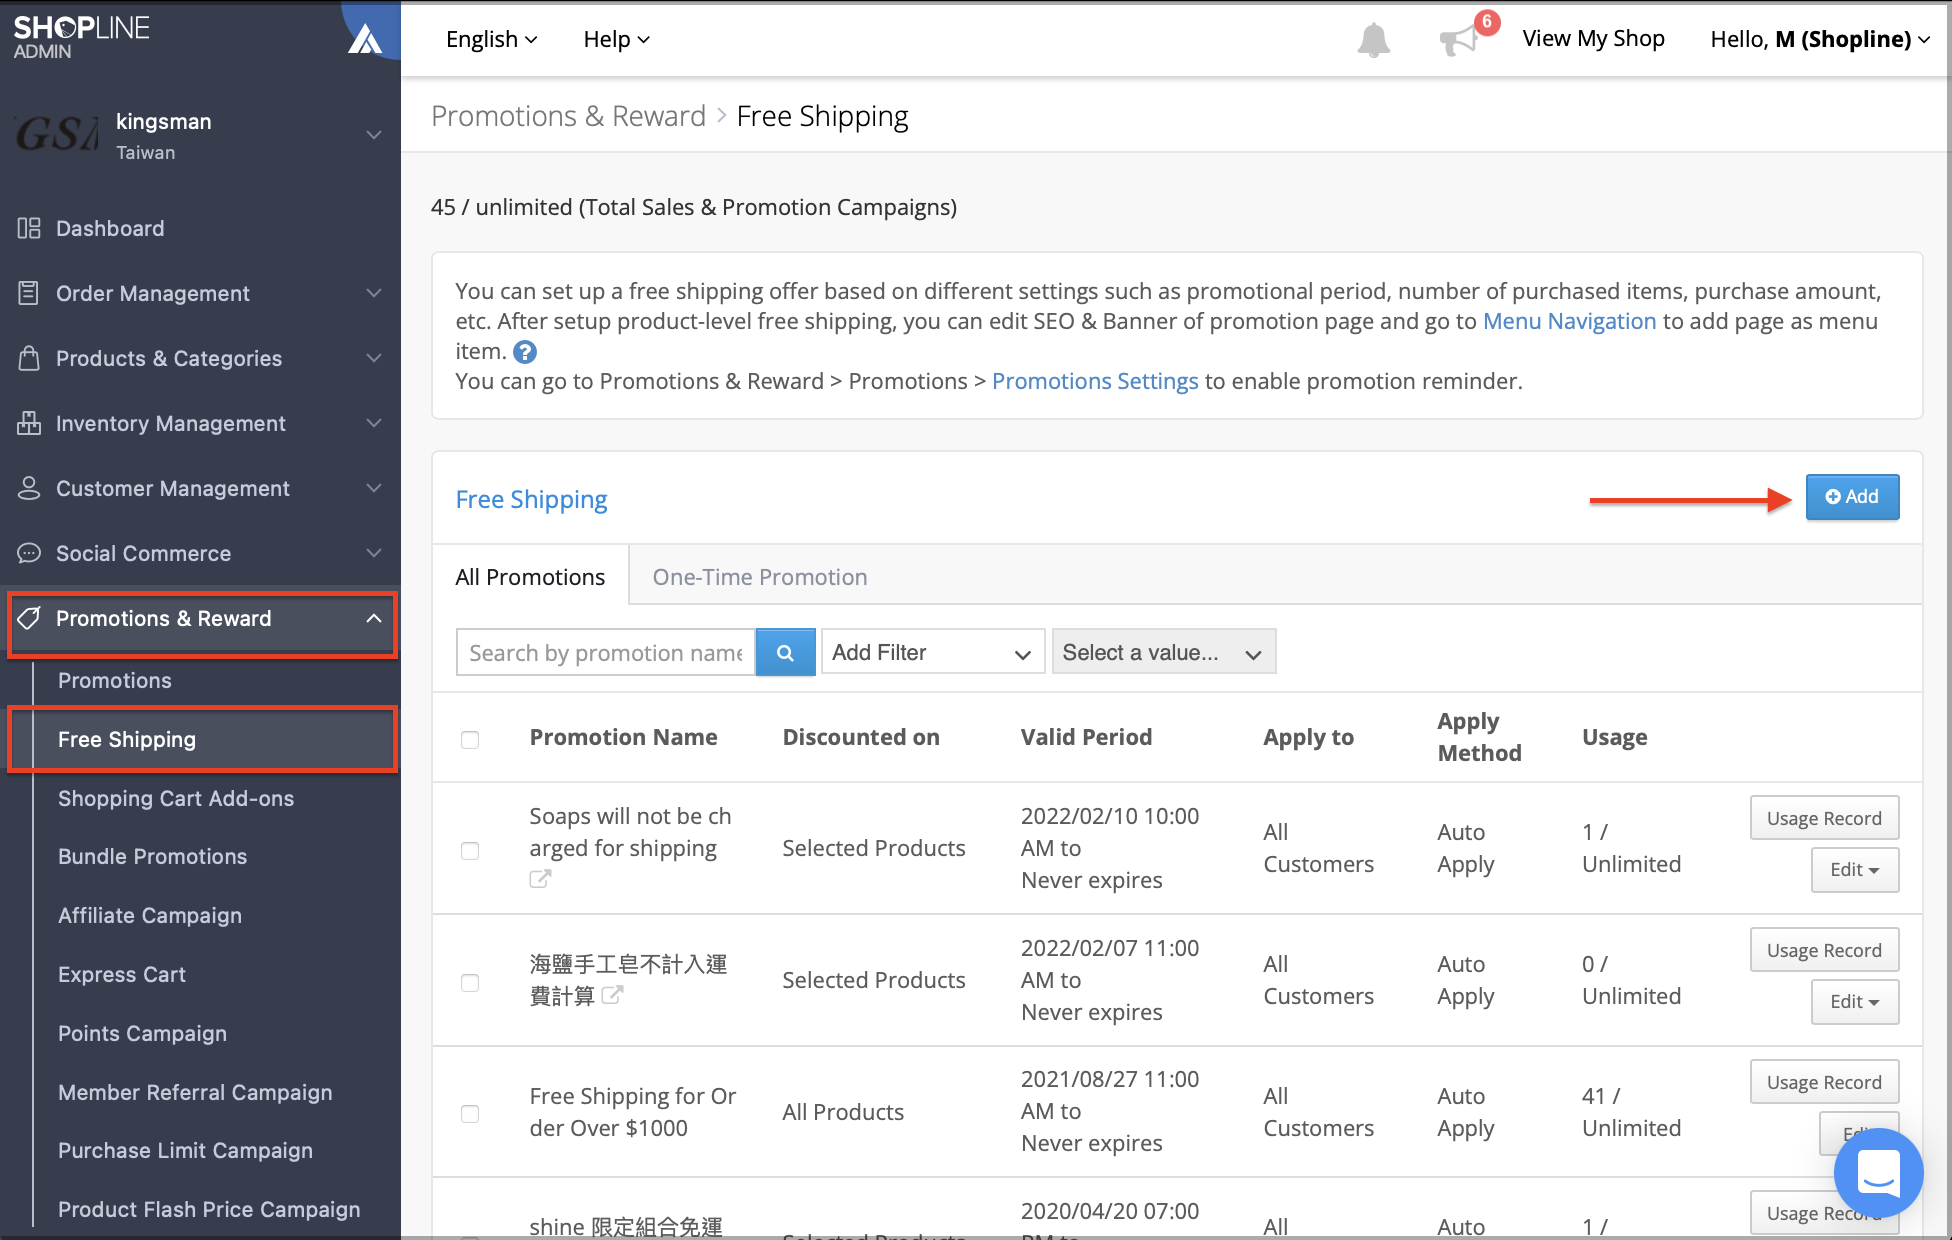Image resolution: width=1952 pixels, height=1240 pixels.
Task: Open Promotions in the sidebar submenu
Action: click(115, 680)
